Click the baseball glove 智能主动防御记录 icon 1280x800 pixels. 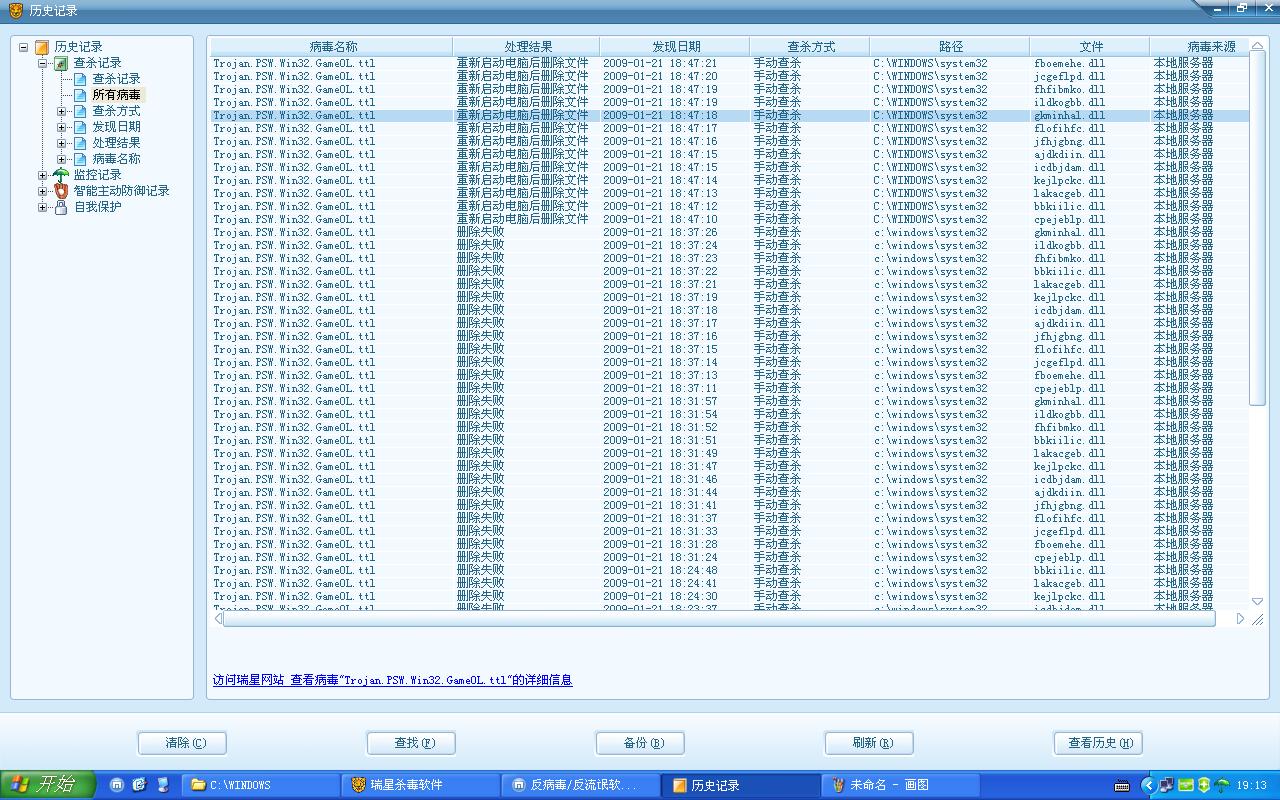pos(61,191)
